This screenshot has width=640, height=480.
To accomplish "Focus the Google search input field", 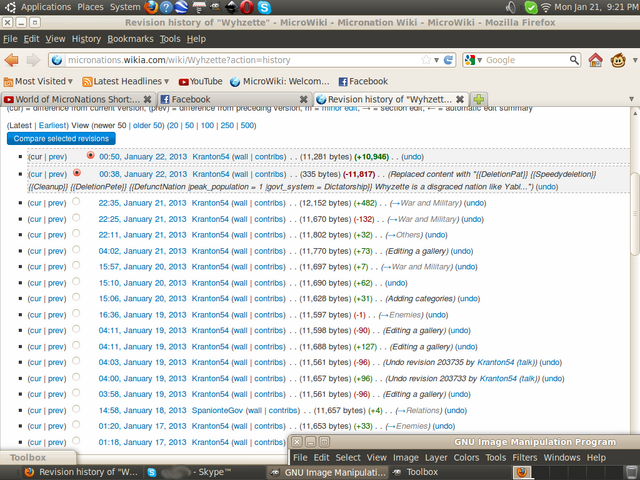I will pos(525,60).
